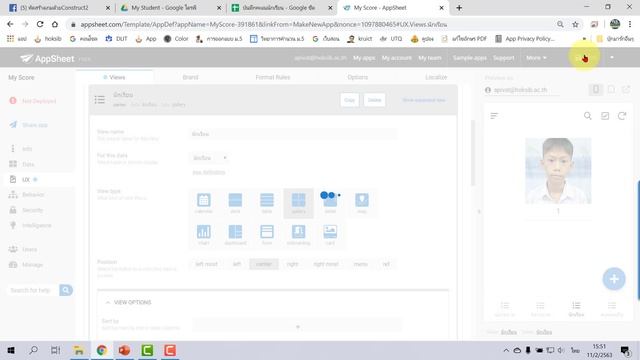The height and width of the screenshot is (360, 640).
Task: Open the UX section in sidebar
Action: click(25, 180)
